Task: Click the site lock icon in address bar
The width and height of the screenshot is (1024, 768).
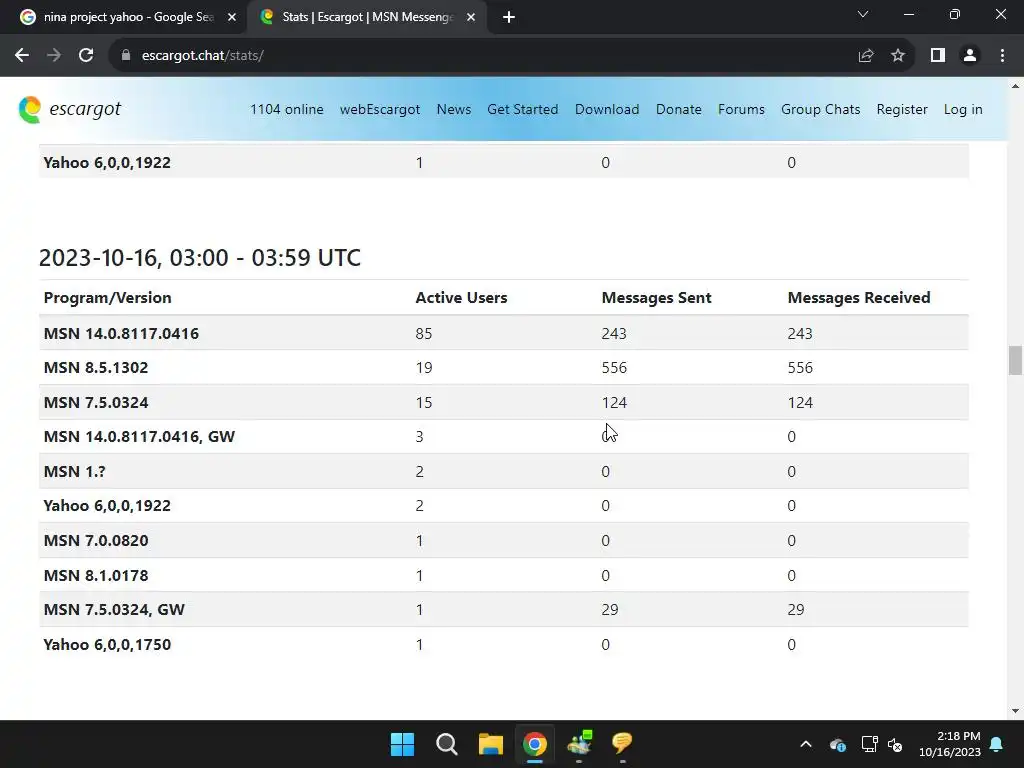Action: pos(126,56)
